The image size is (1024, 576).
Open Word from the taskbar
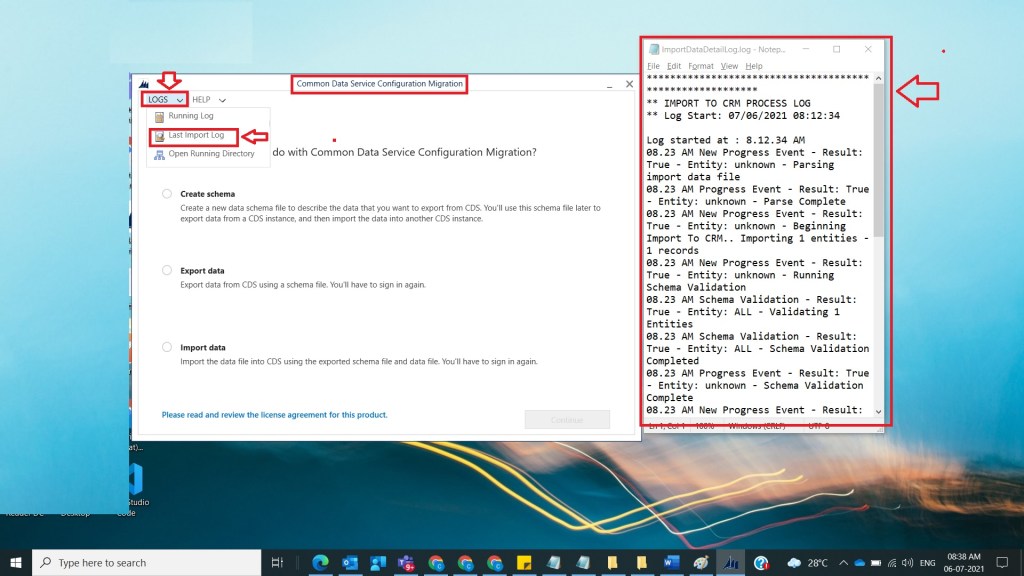click(670, 562)
